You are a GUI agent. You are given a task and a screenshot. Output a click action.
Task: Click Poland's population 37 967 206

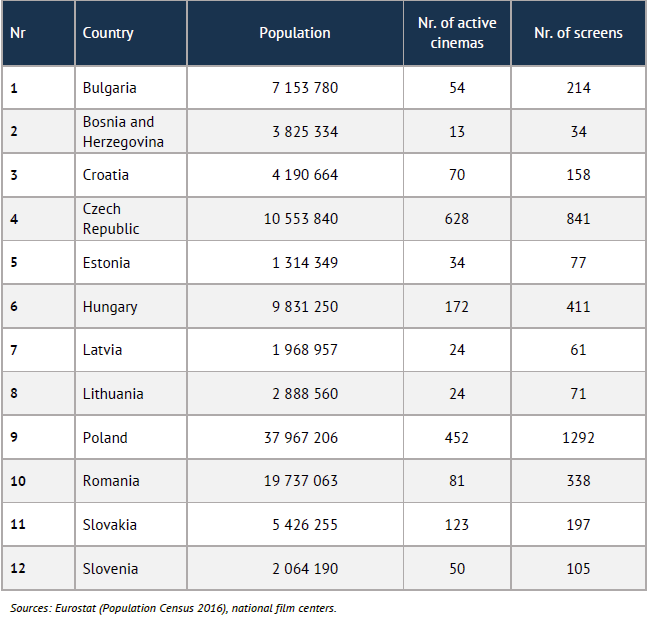[300, 438]
